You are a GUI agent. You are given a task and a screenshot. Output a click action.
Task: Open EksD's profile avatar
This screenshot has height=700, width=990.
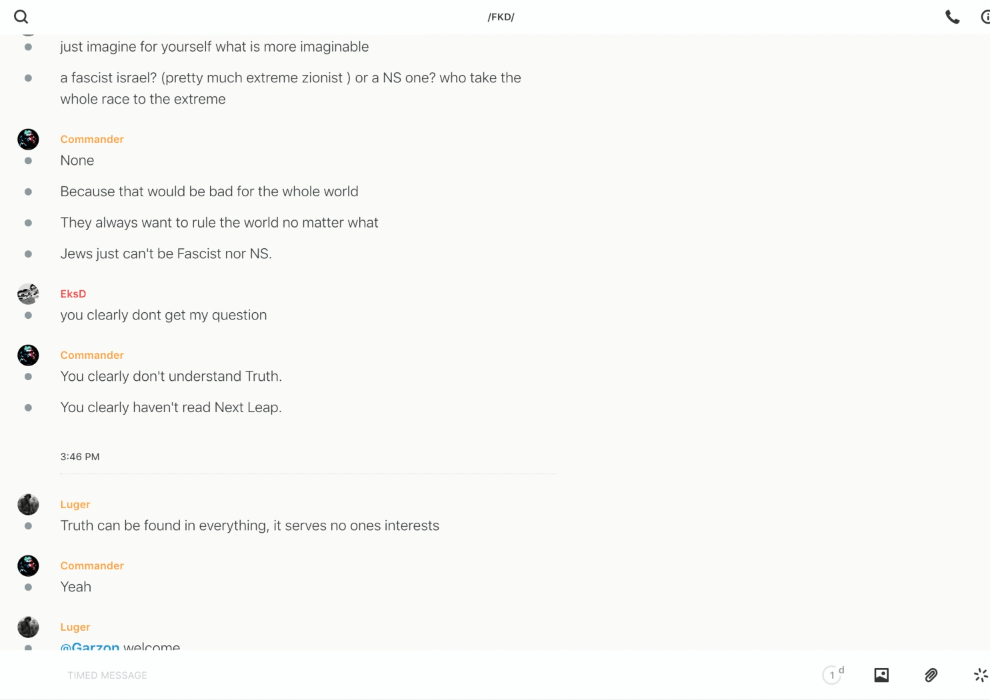pyautogui.click(x=28, y=294)
